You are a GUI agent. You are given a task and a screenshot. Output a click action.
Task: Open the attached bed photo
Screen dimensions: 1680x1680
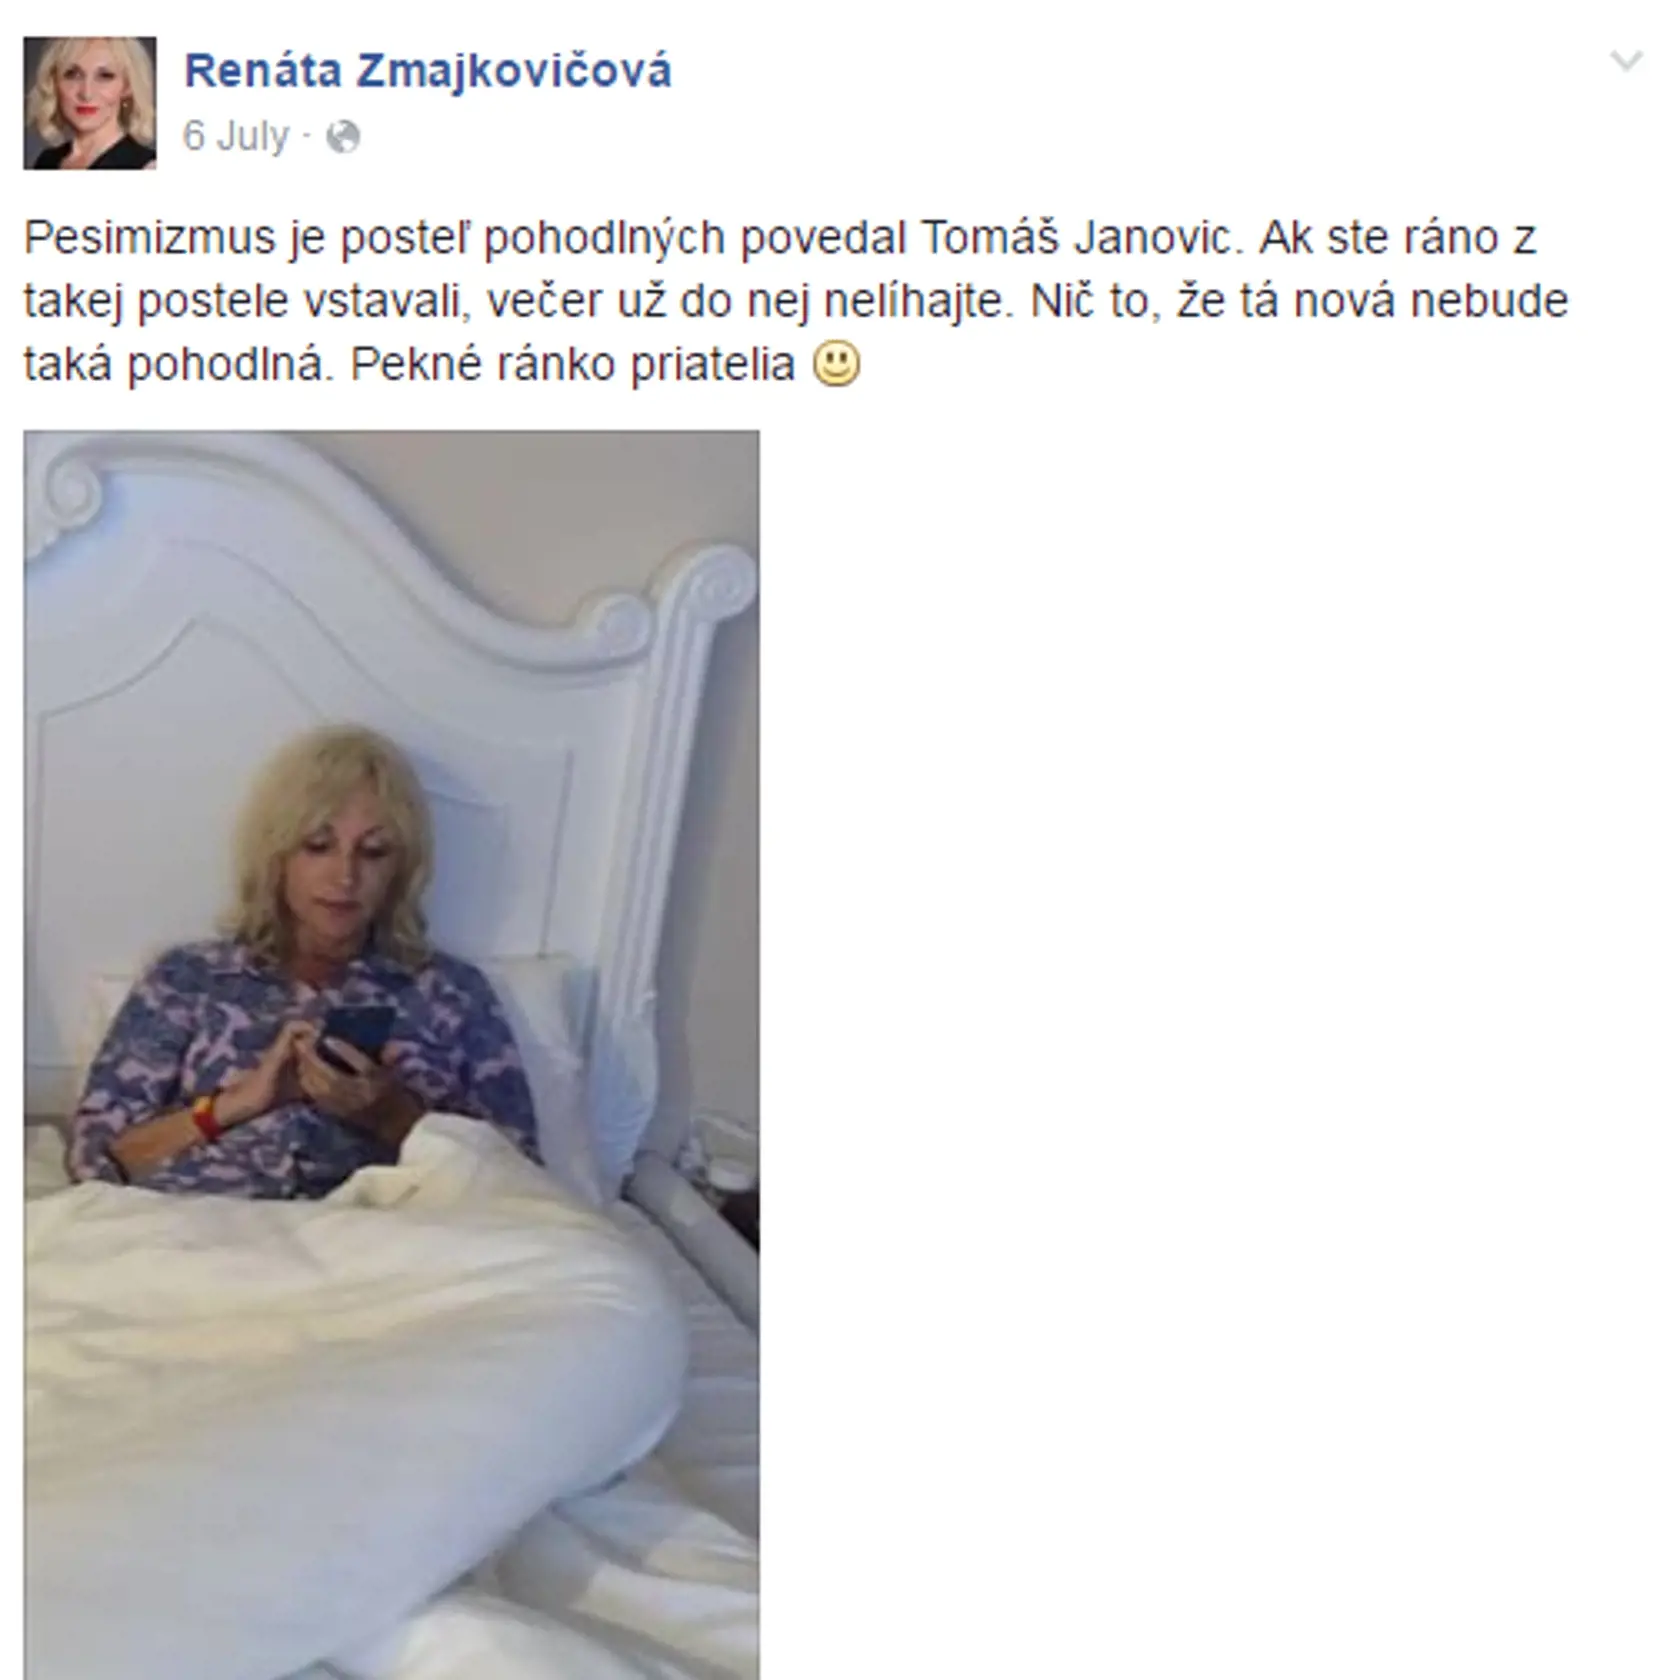pos(391,1055)
